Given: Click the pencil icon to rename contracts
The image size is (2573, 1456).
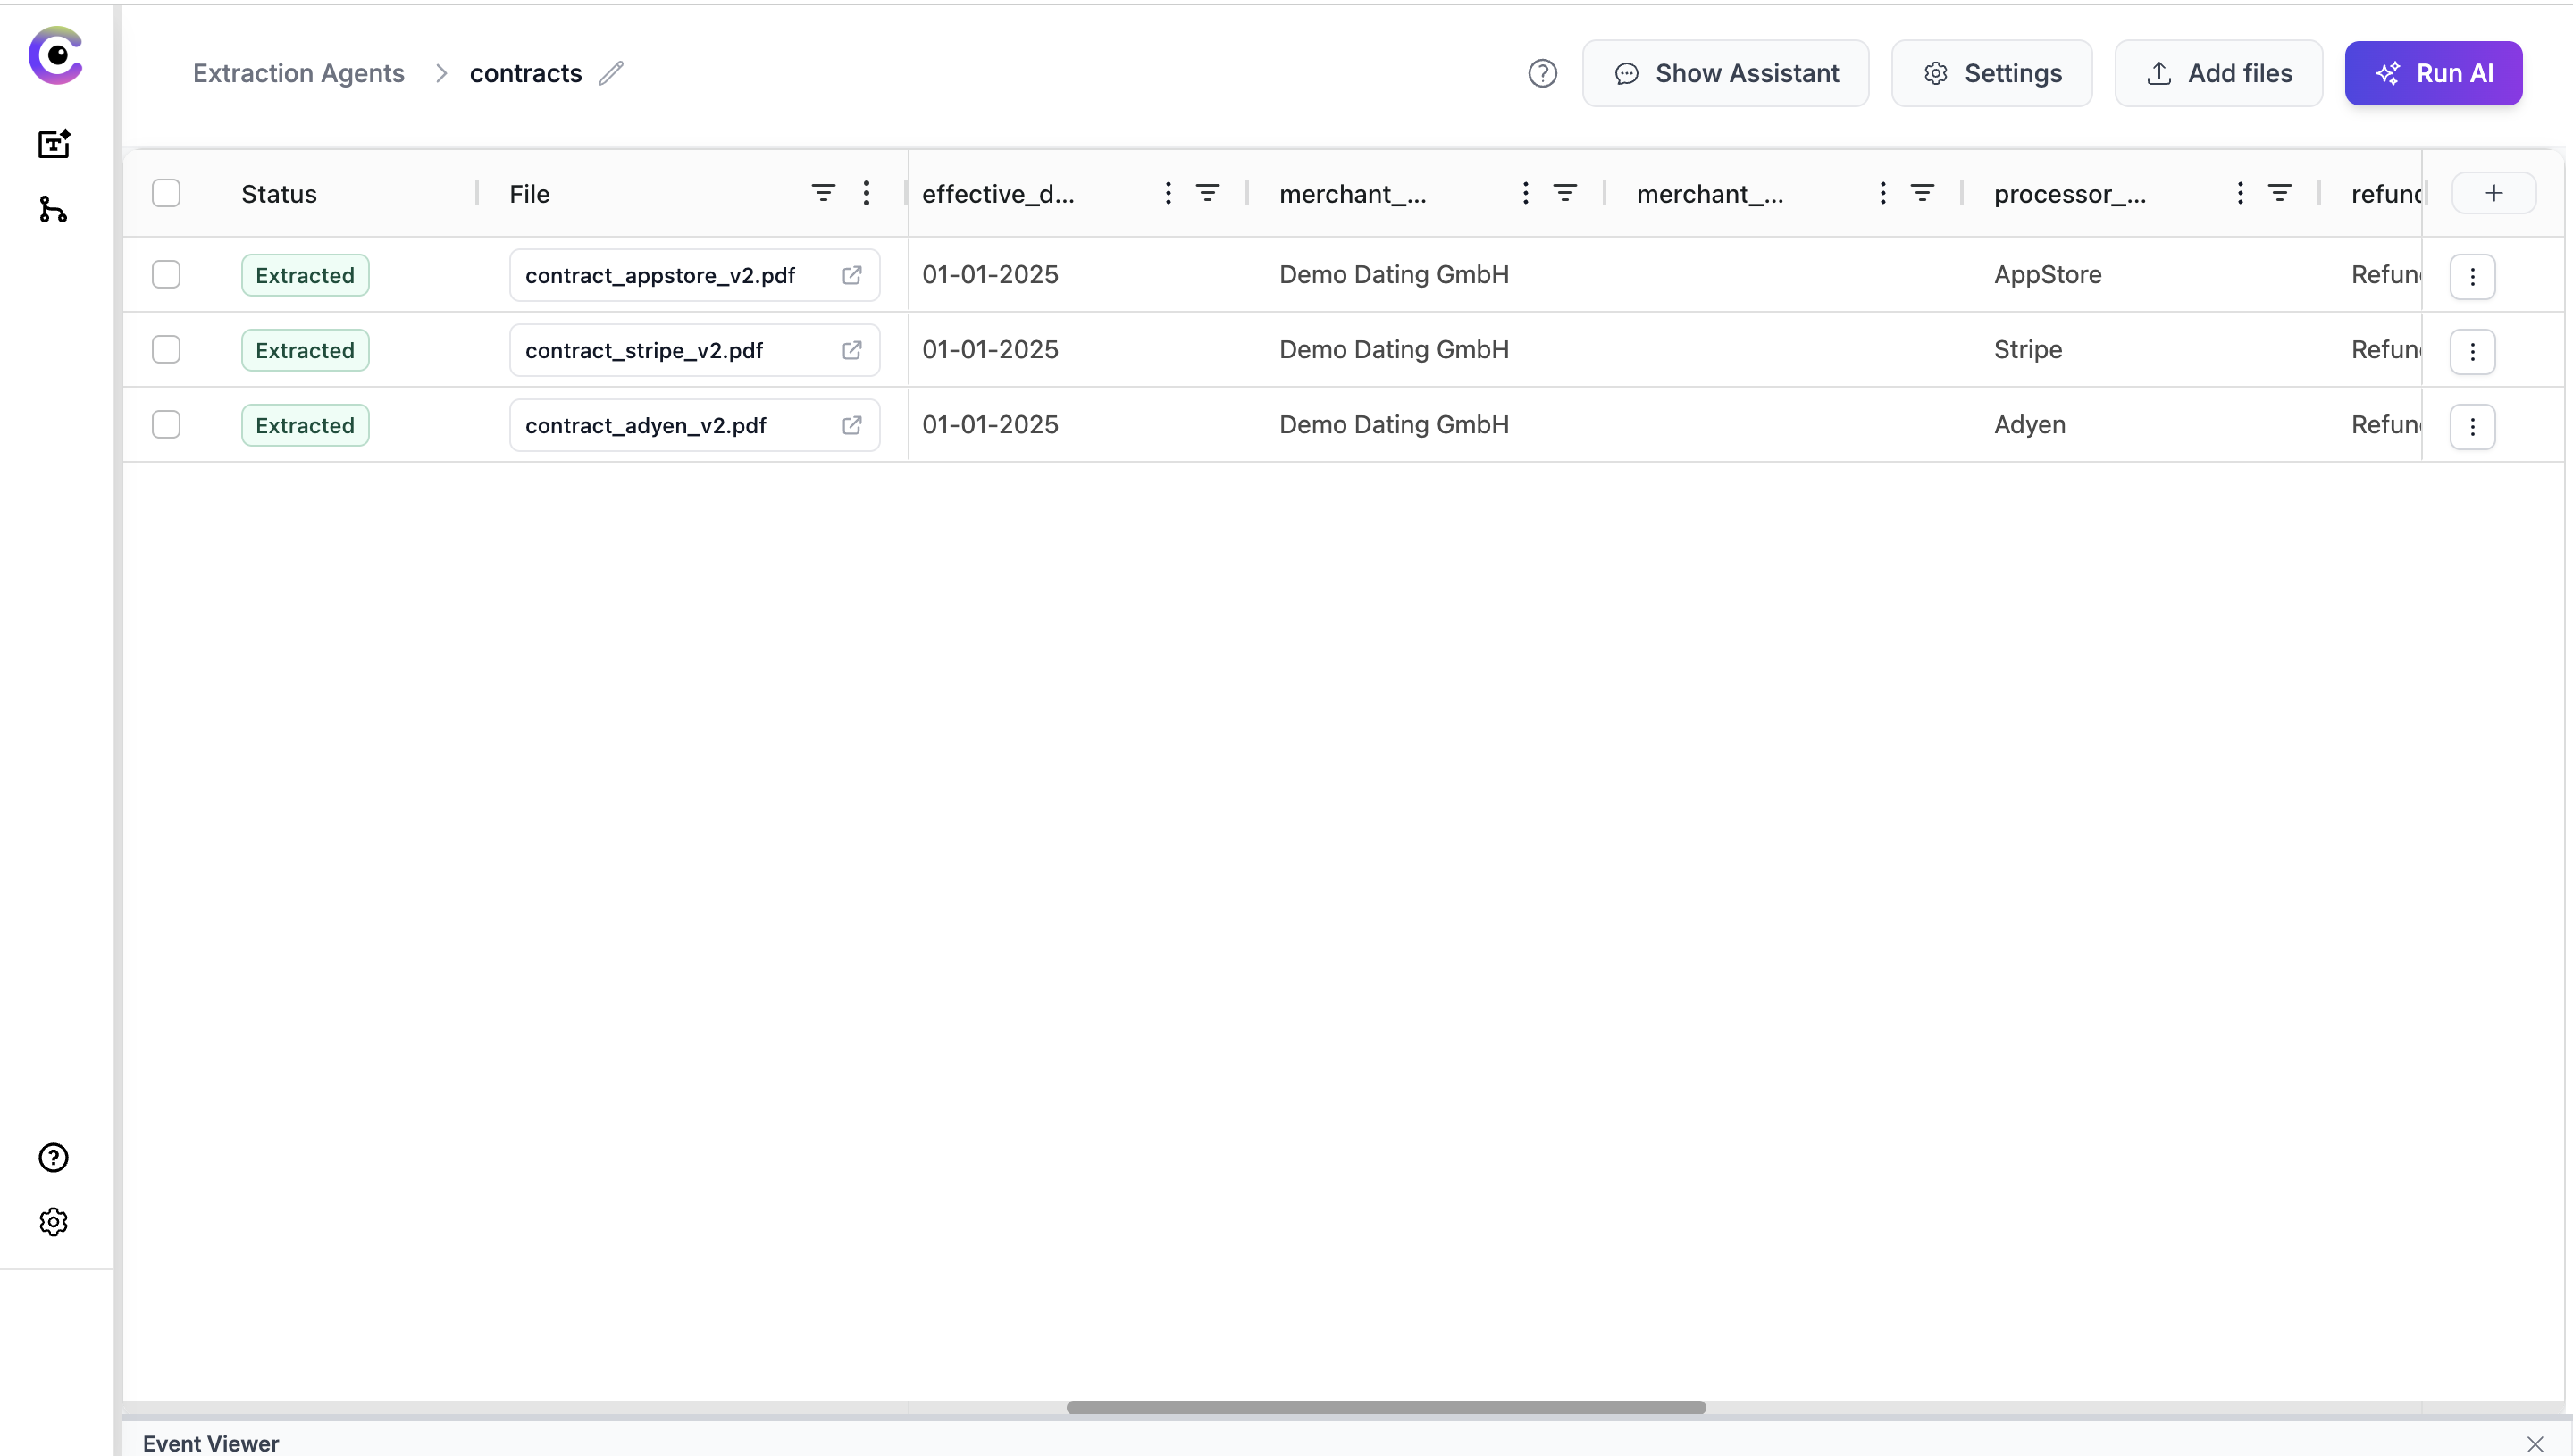Looking at the screenshot, I should [611, 73].
